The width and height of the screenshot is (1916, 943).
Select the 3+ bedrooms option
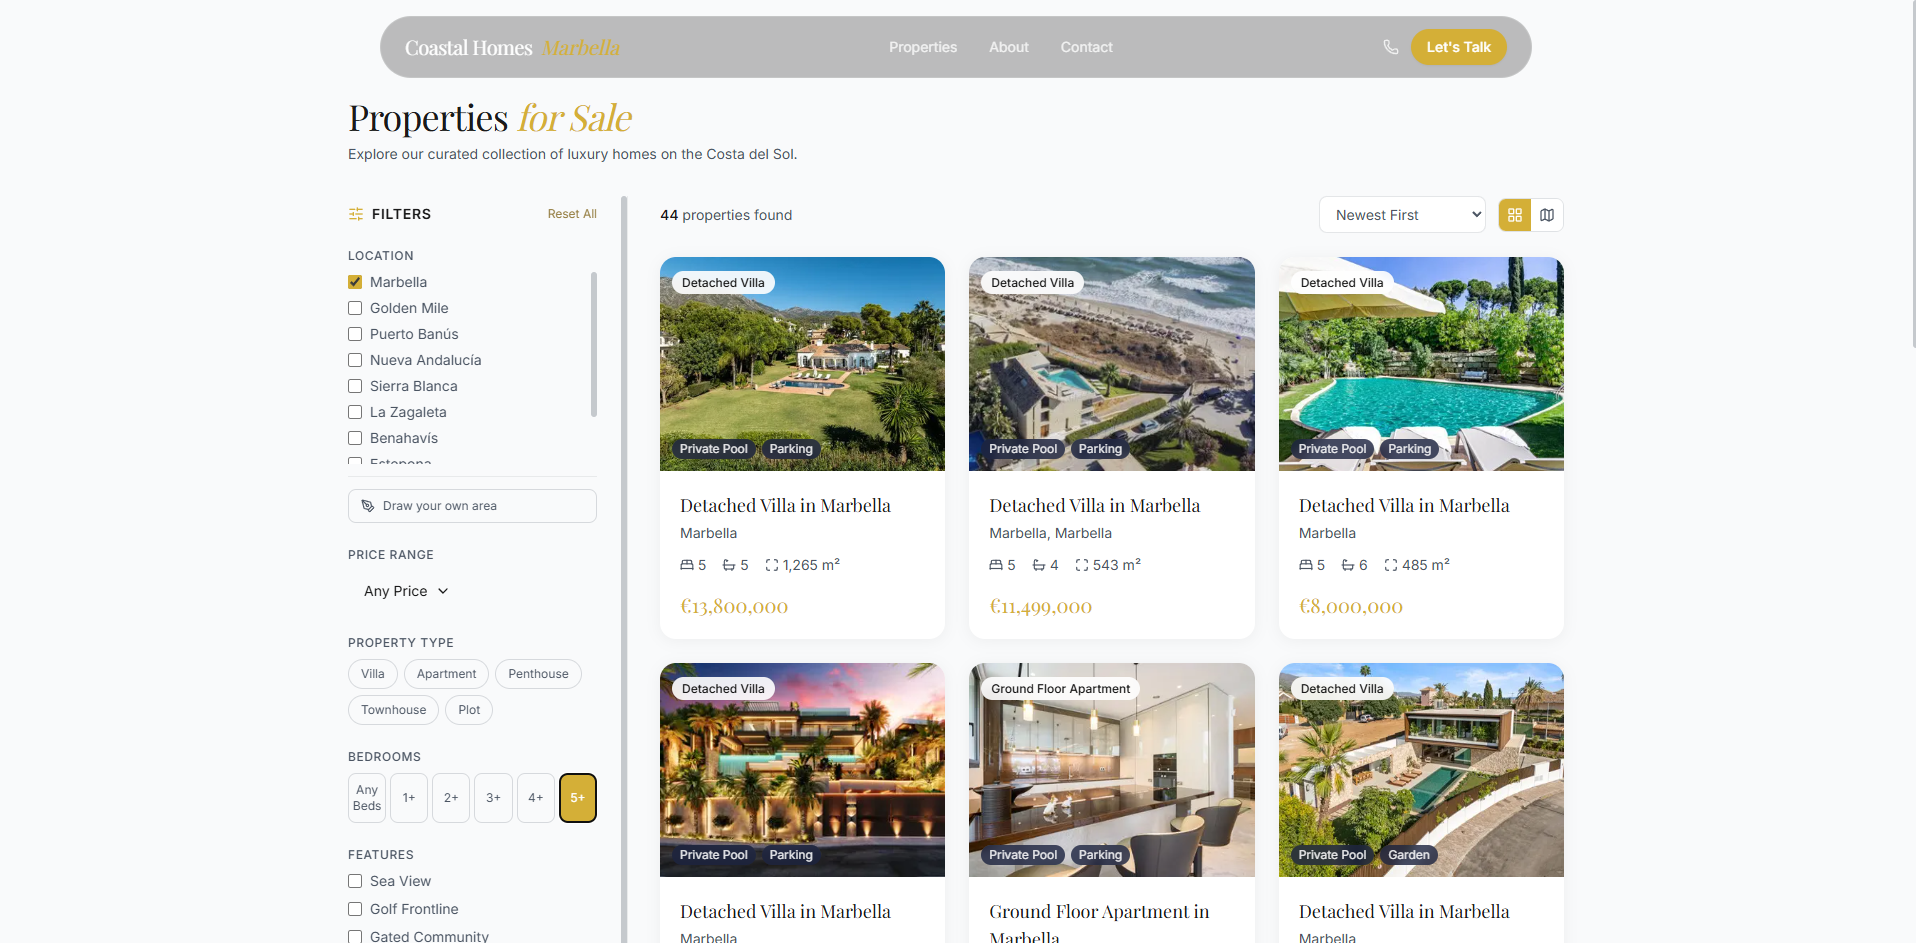pyautogui.click(x=492, y=797)
